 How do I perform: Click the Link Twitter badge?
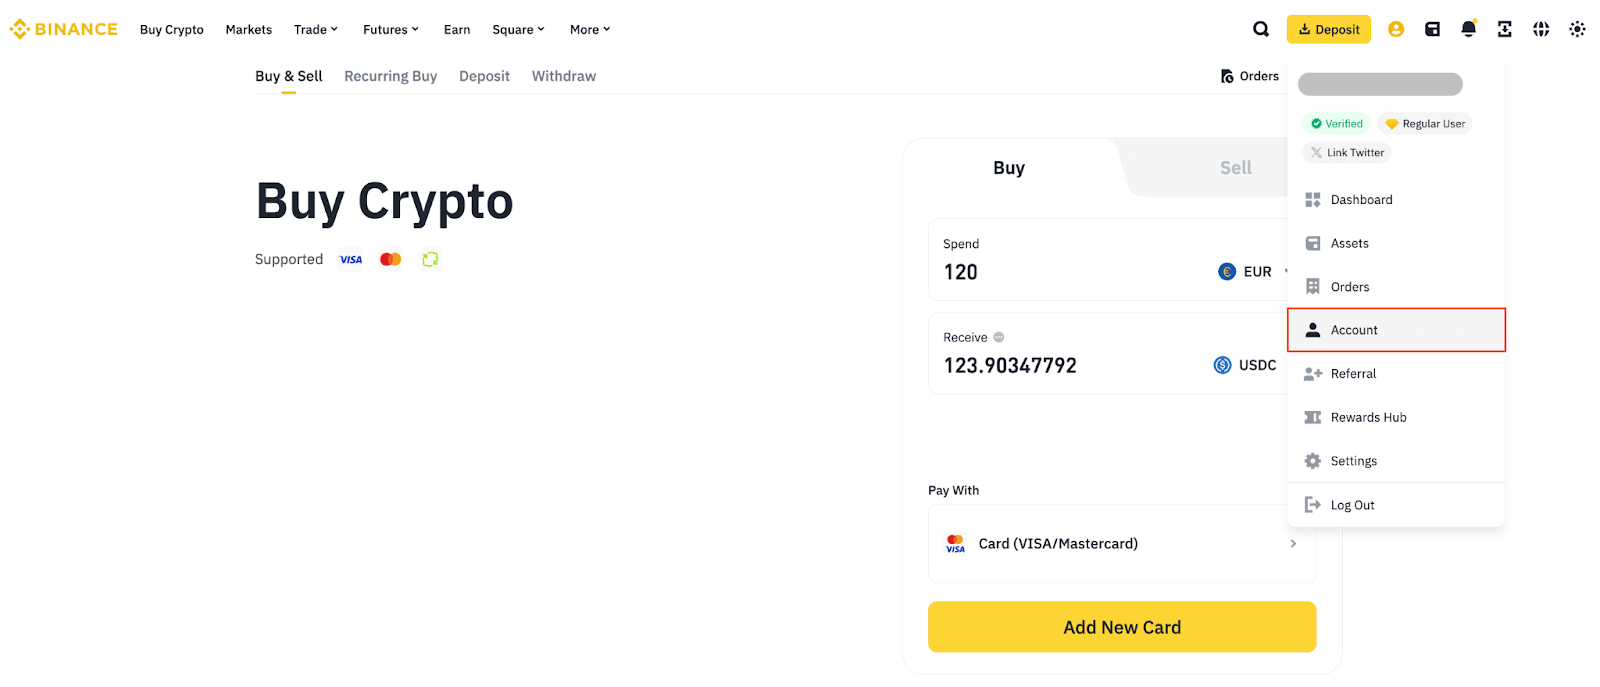pos(1346,153)
